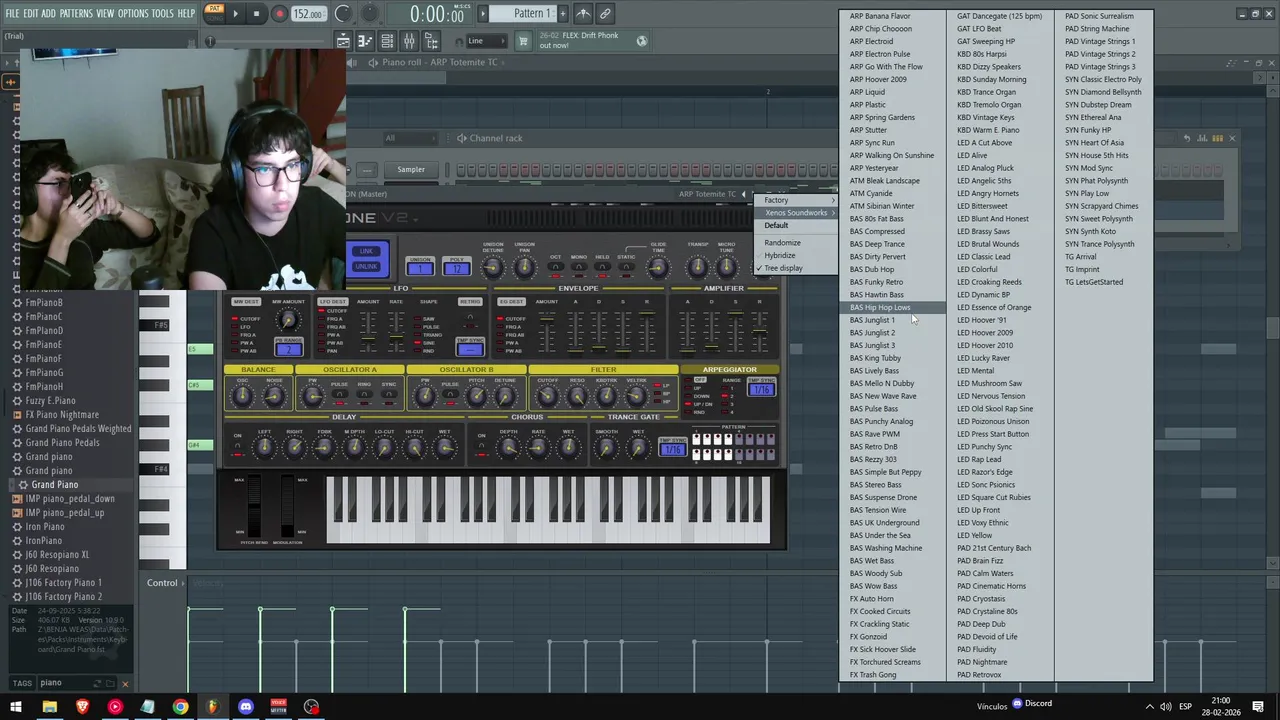The width and height of the screenshot is (1280, 720).
Task: Switch to PAT pattern mode
Action: (214, 8)
